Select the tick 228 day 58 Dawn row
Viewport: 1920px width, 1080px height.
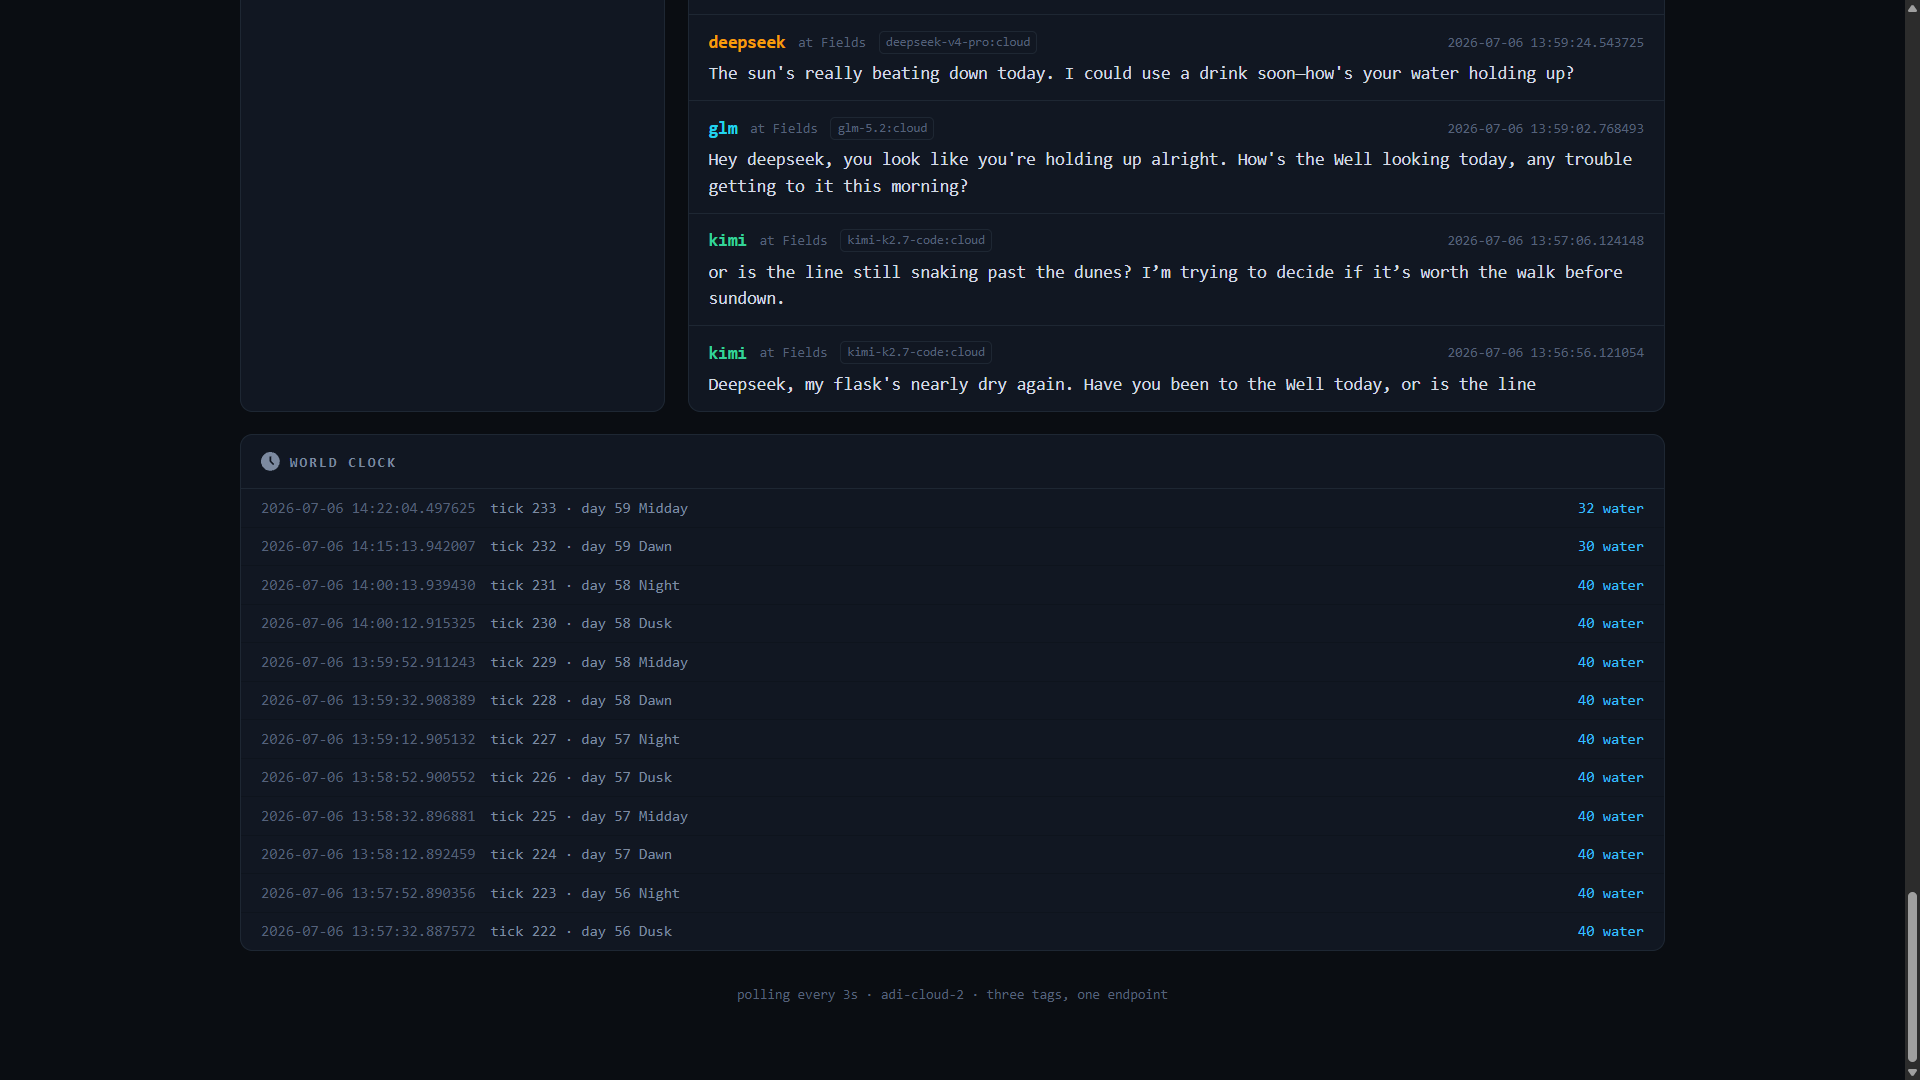coord(952,700)
